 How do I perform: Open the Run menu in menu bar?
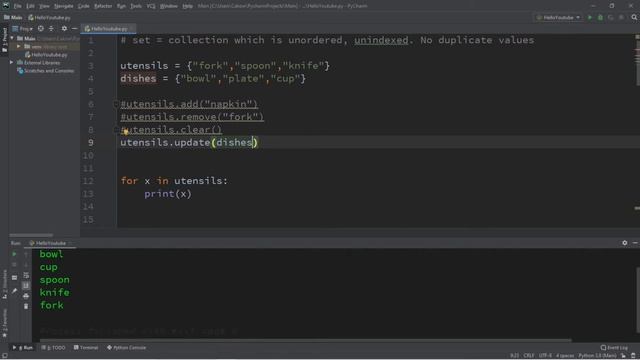pos(121,6)
